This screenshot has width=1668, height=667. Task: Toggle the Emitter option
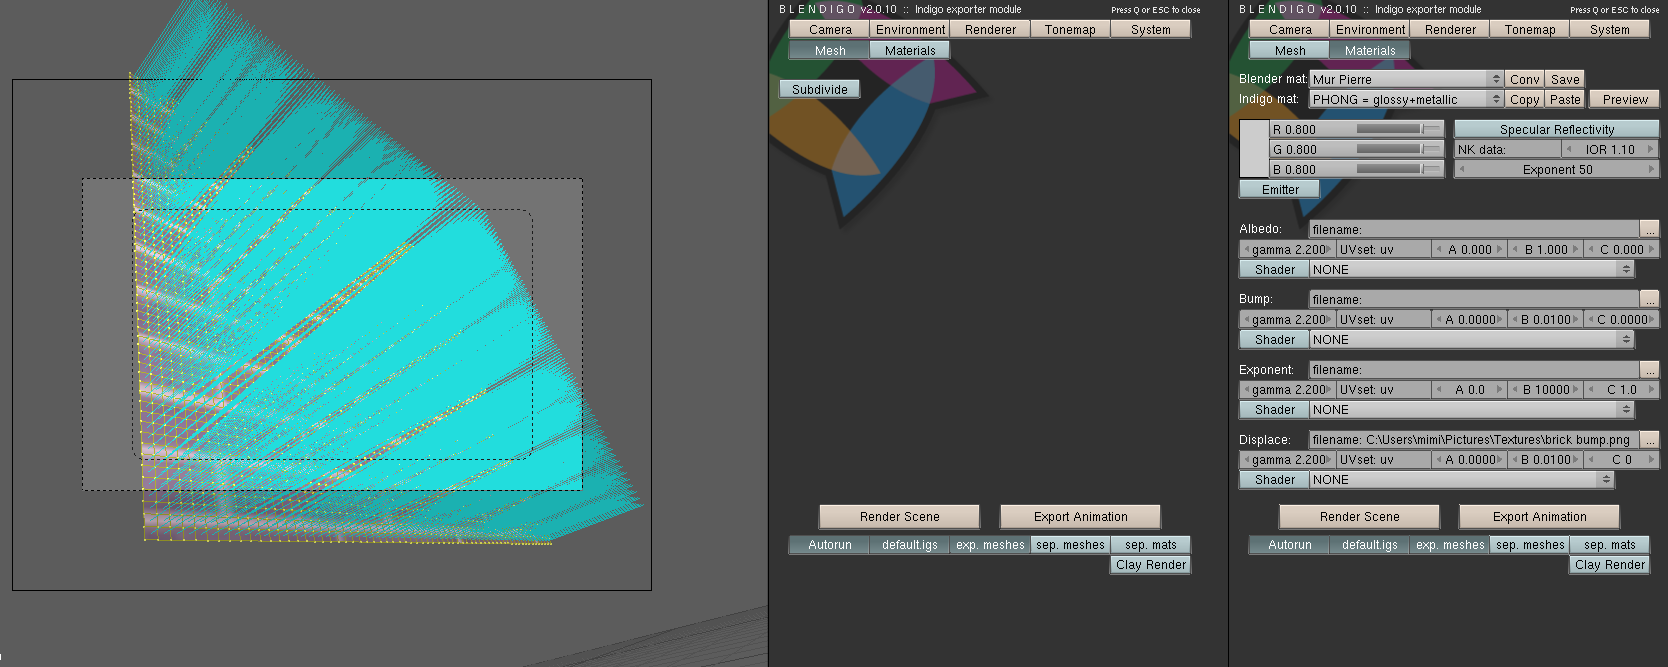(x=1280, y=189)
